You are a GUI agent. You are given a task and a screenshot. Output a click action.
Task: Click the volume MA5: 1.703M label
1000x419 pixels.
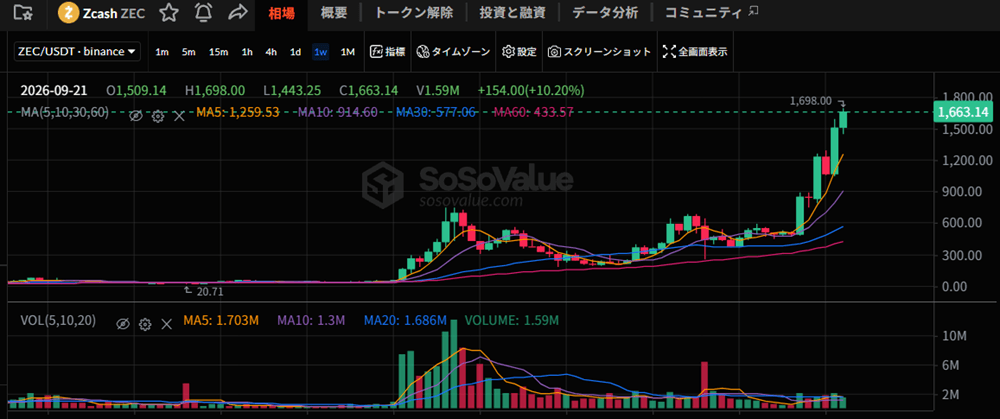(221, 321)
